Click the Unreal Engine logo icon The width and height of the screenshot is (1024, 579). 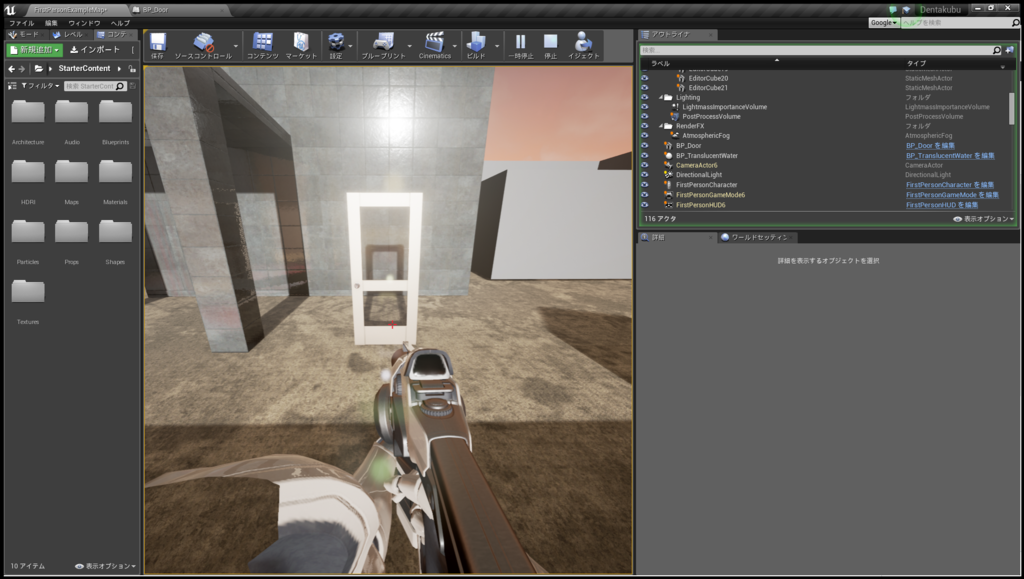(10, 10)
